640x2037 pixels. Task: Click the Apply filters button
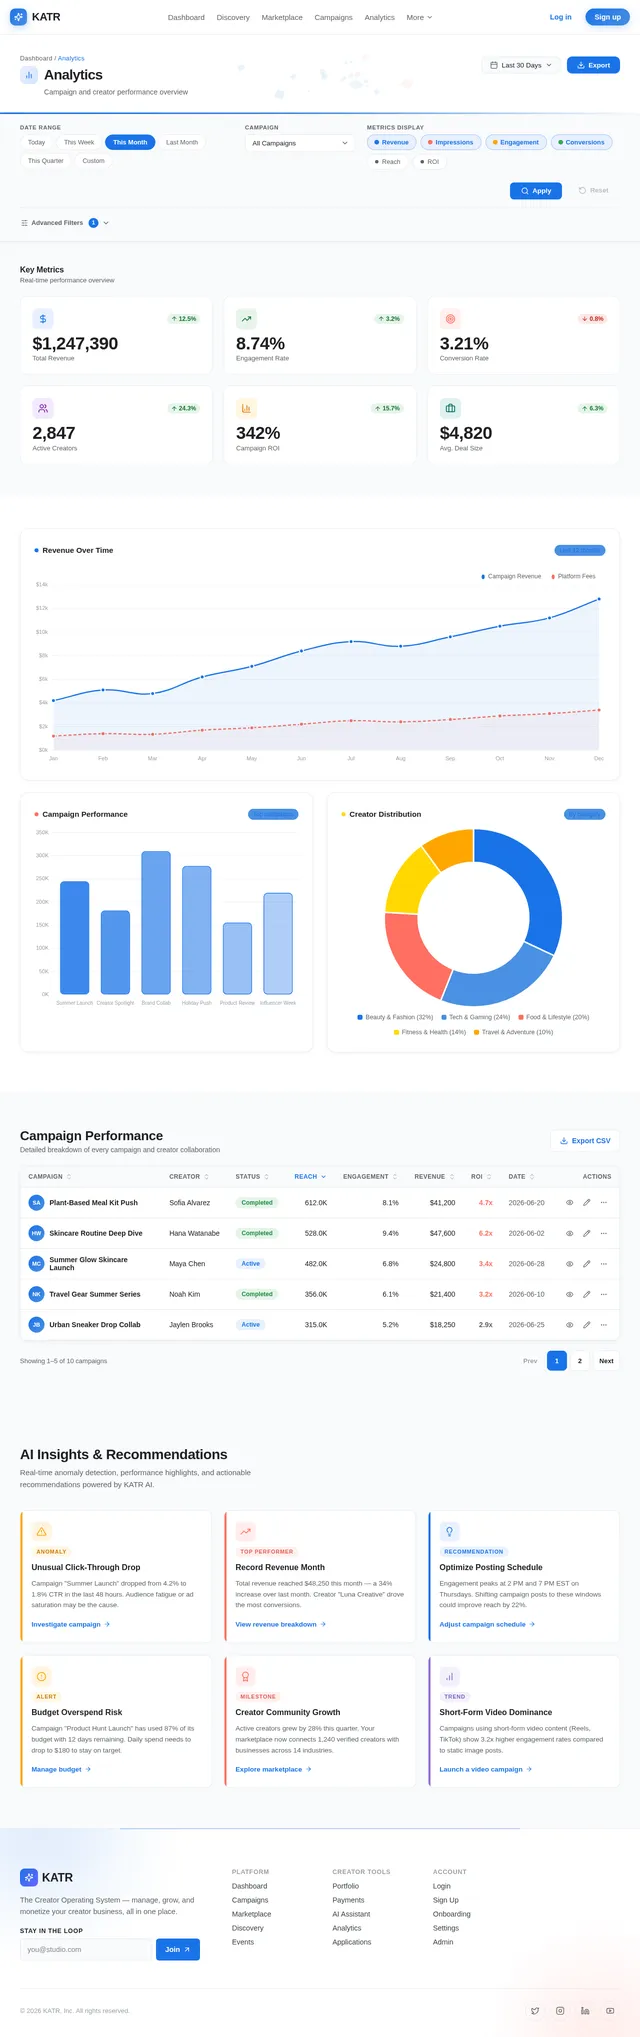click(536, 191)
